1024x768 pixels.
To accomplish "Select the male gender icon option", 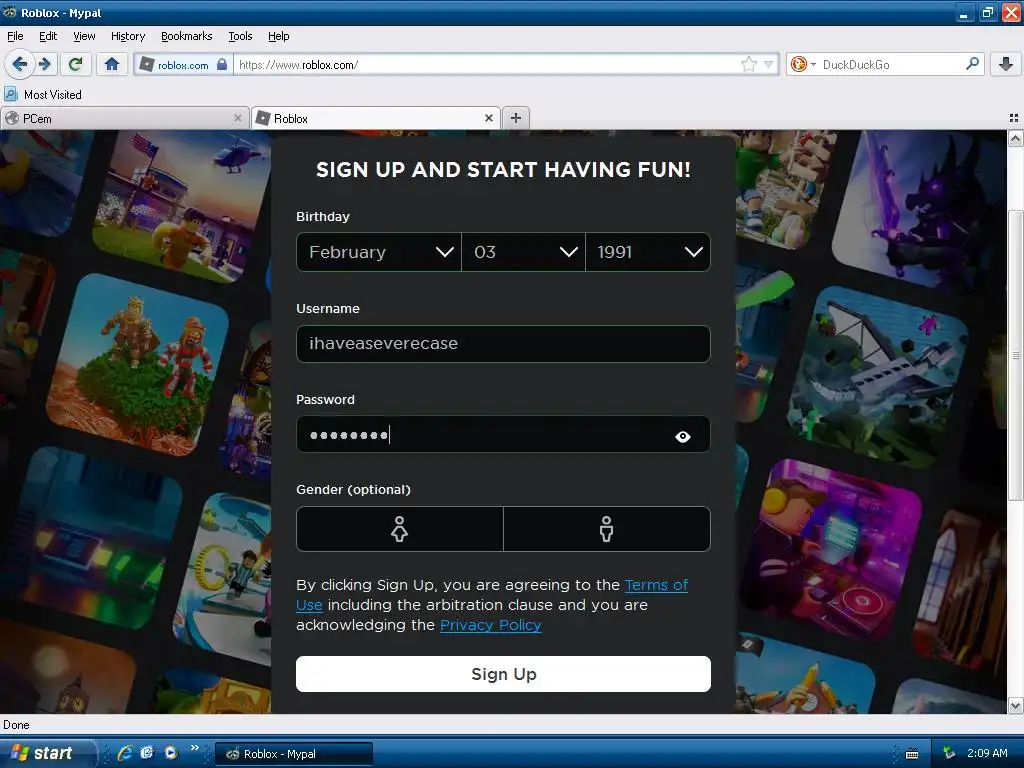I will tap(607, 529).
